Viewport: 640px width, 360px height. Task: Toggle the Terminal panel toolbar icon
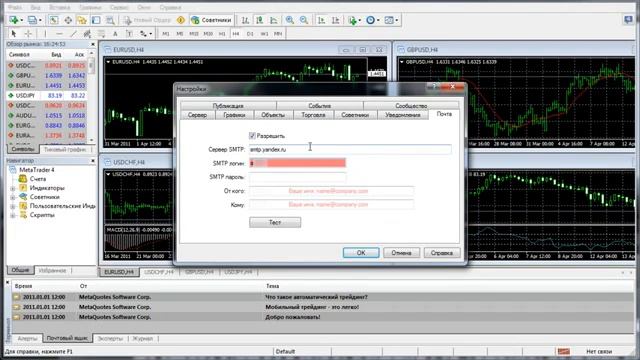[x=96, y=20]
